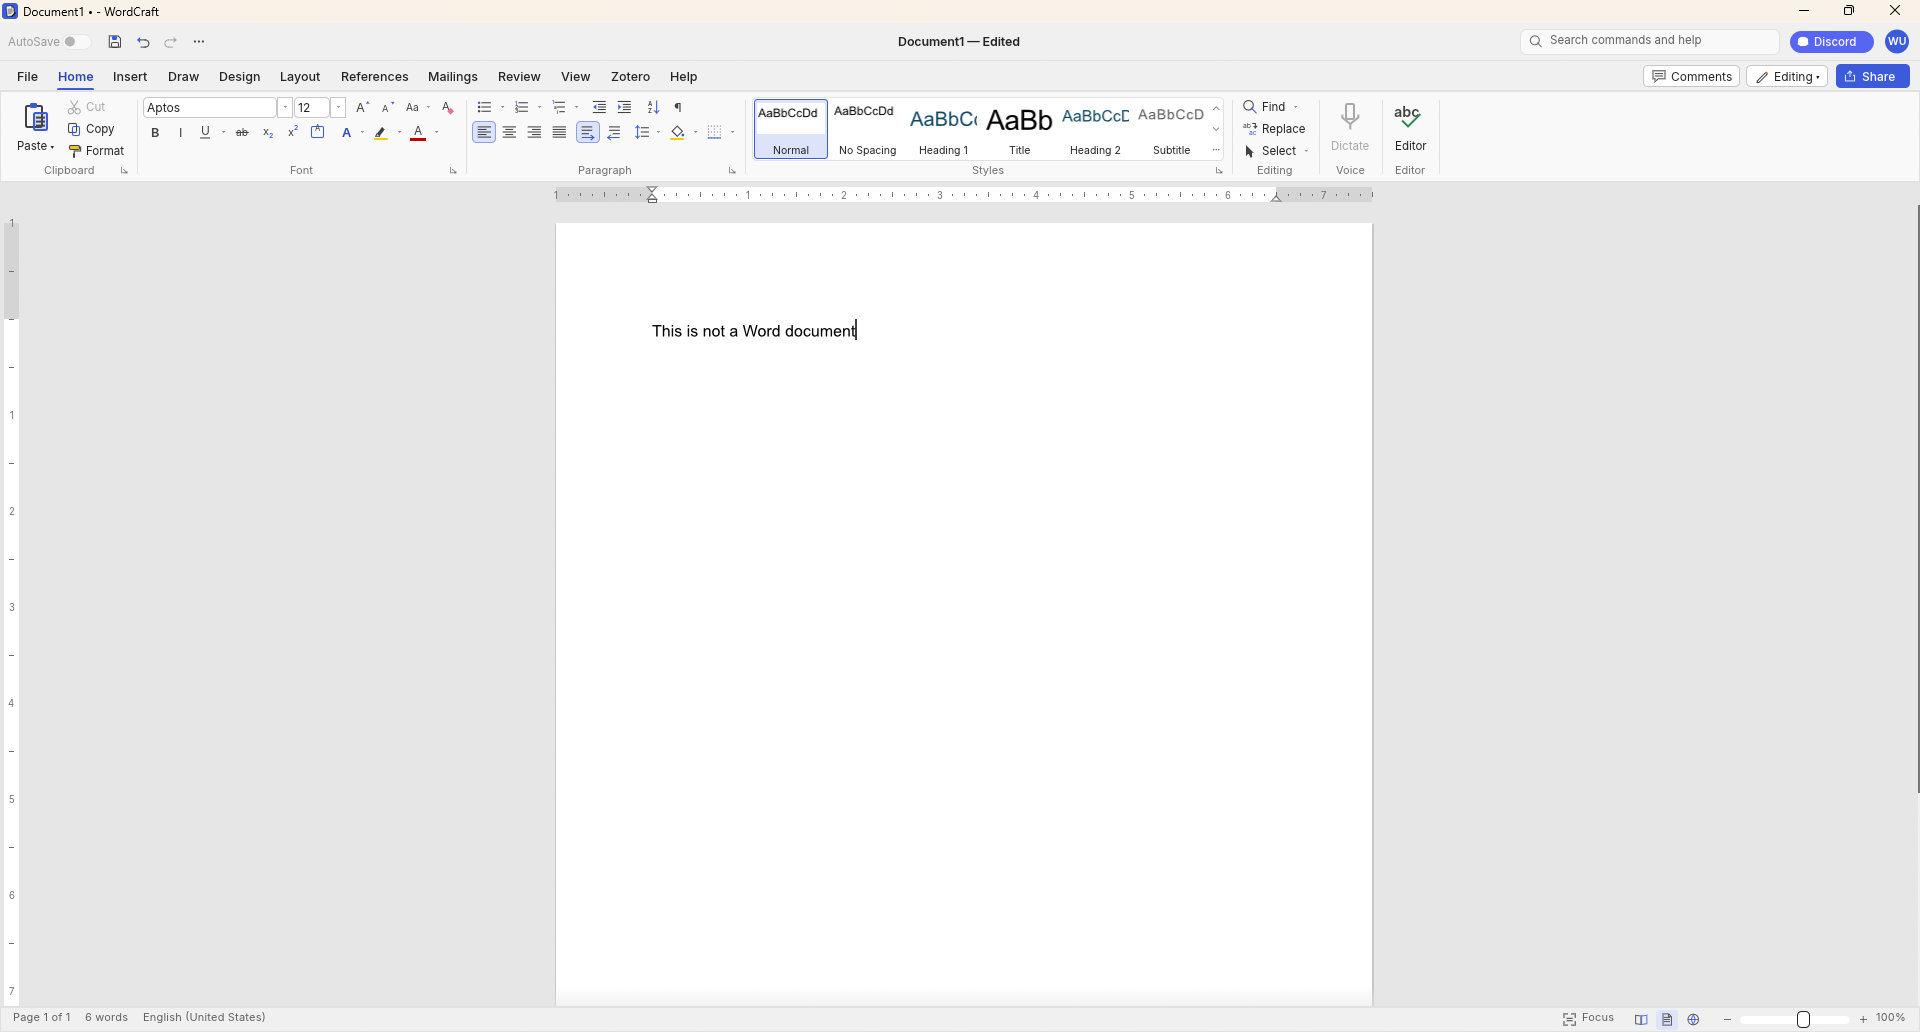Screen dimensions: 1920x1032
Task: Open the Insert tab
Action: [x=130, y=77]
